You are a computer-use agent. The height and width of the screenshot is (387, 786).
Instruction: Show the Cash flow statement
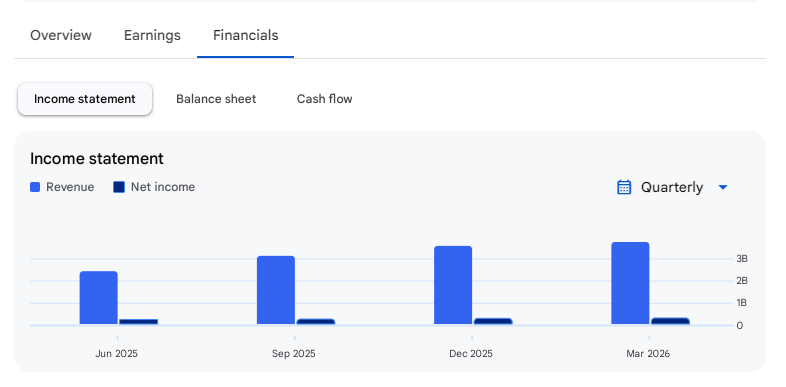(324, 99)
